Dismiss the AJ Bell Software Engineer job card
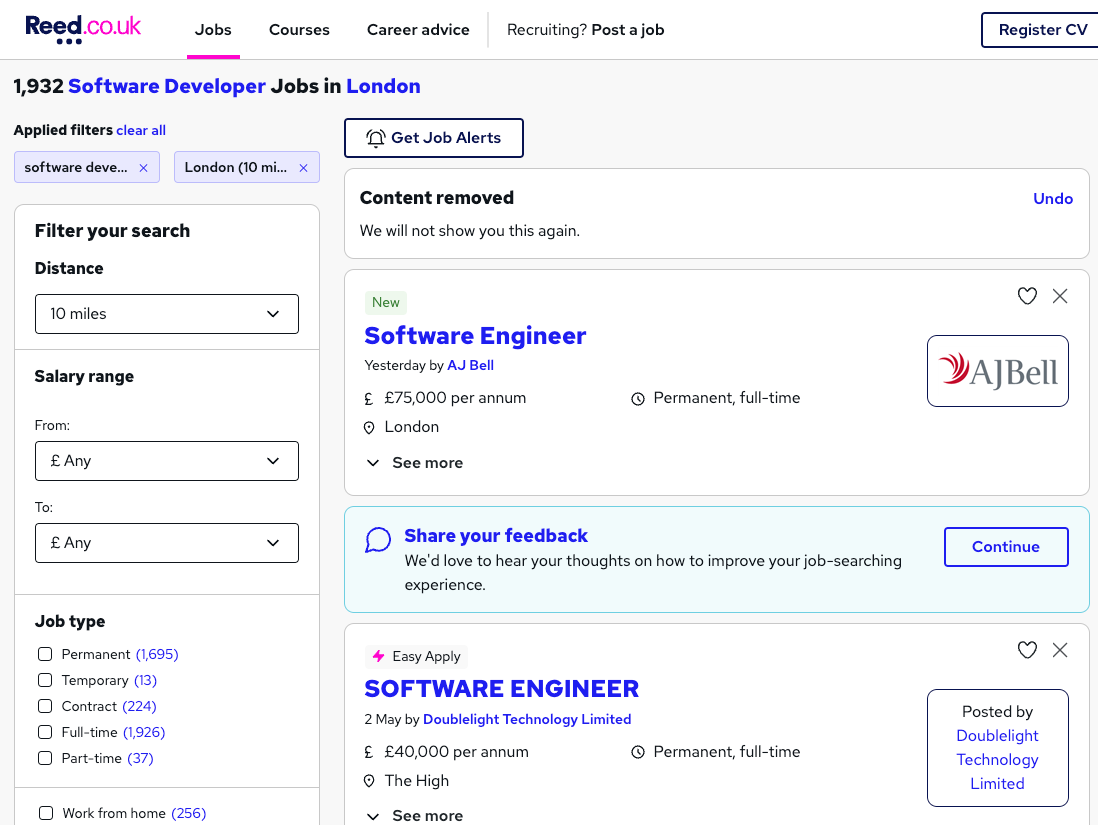This screenshot has height=825, width=1098. click(1060, 296)
